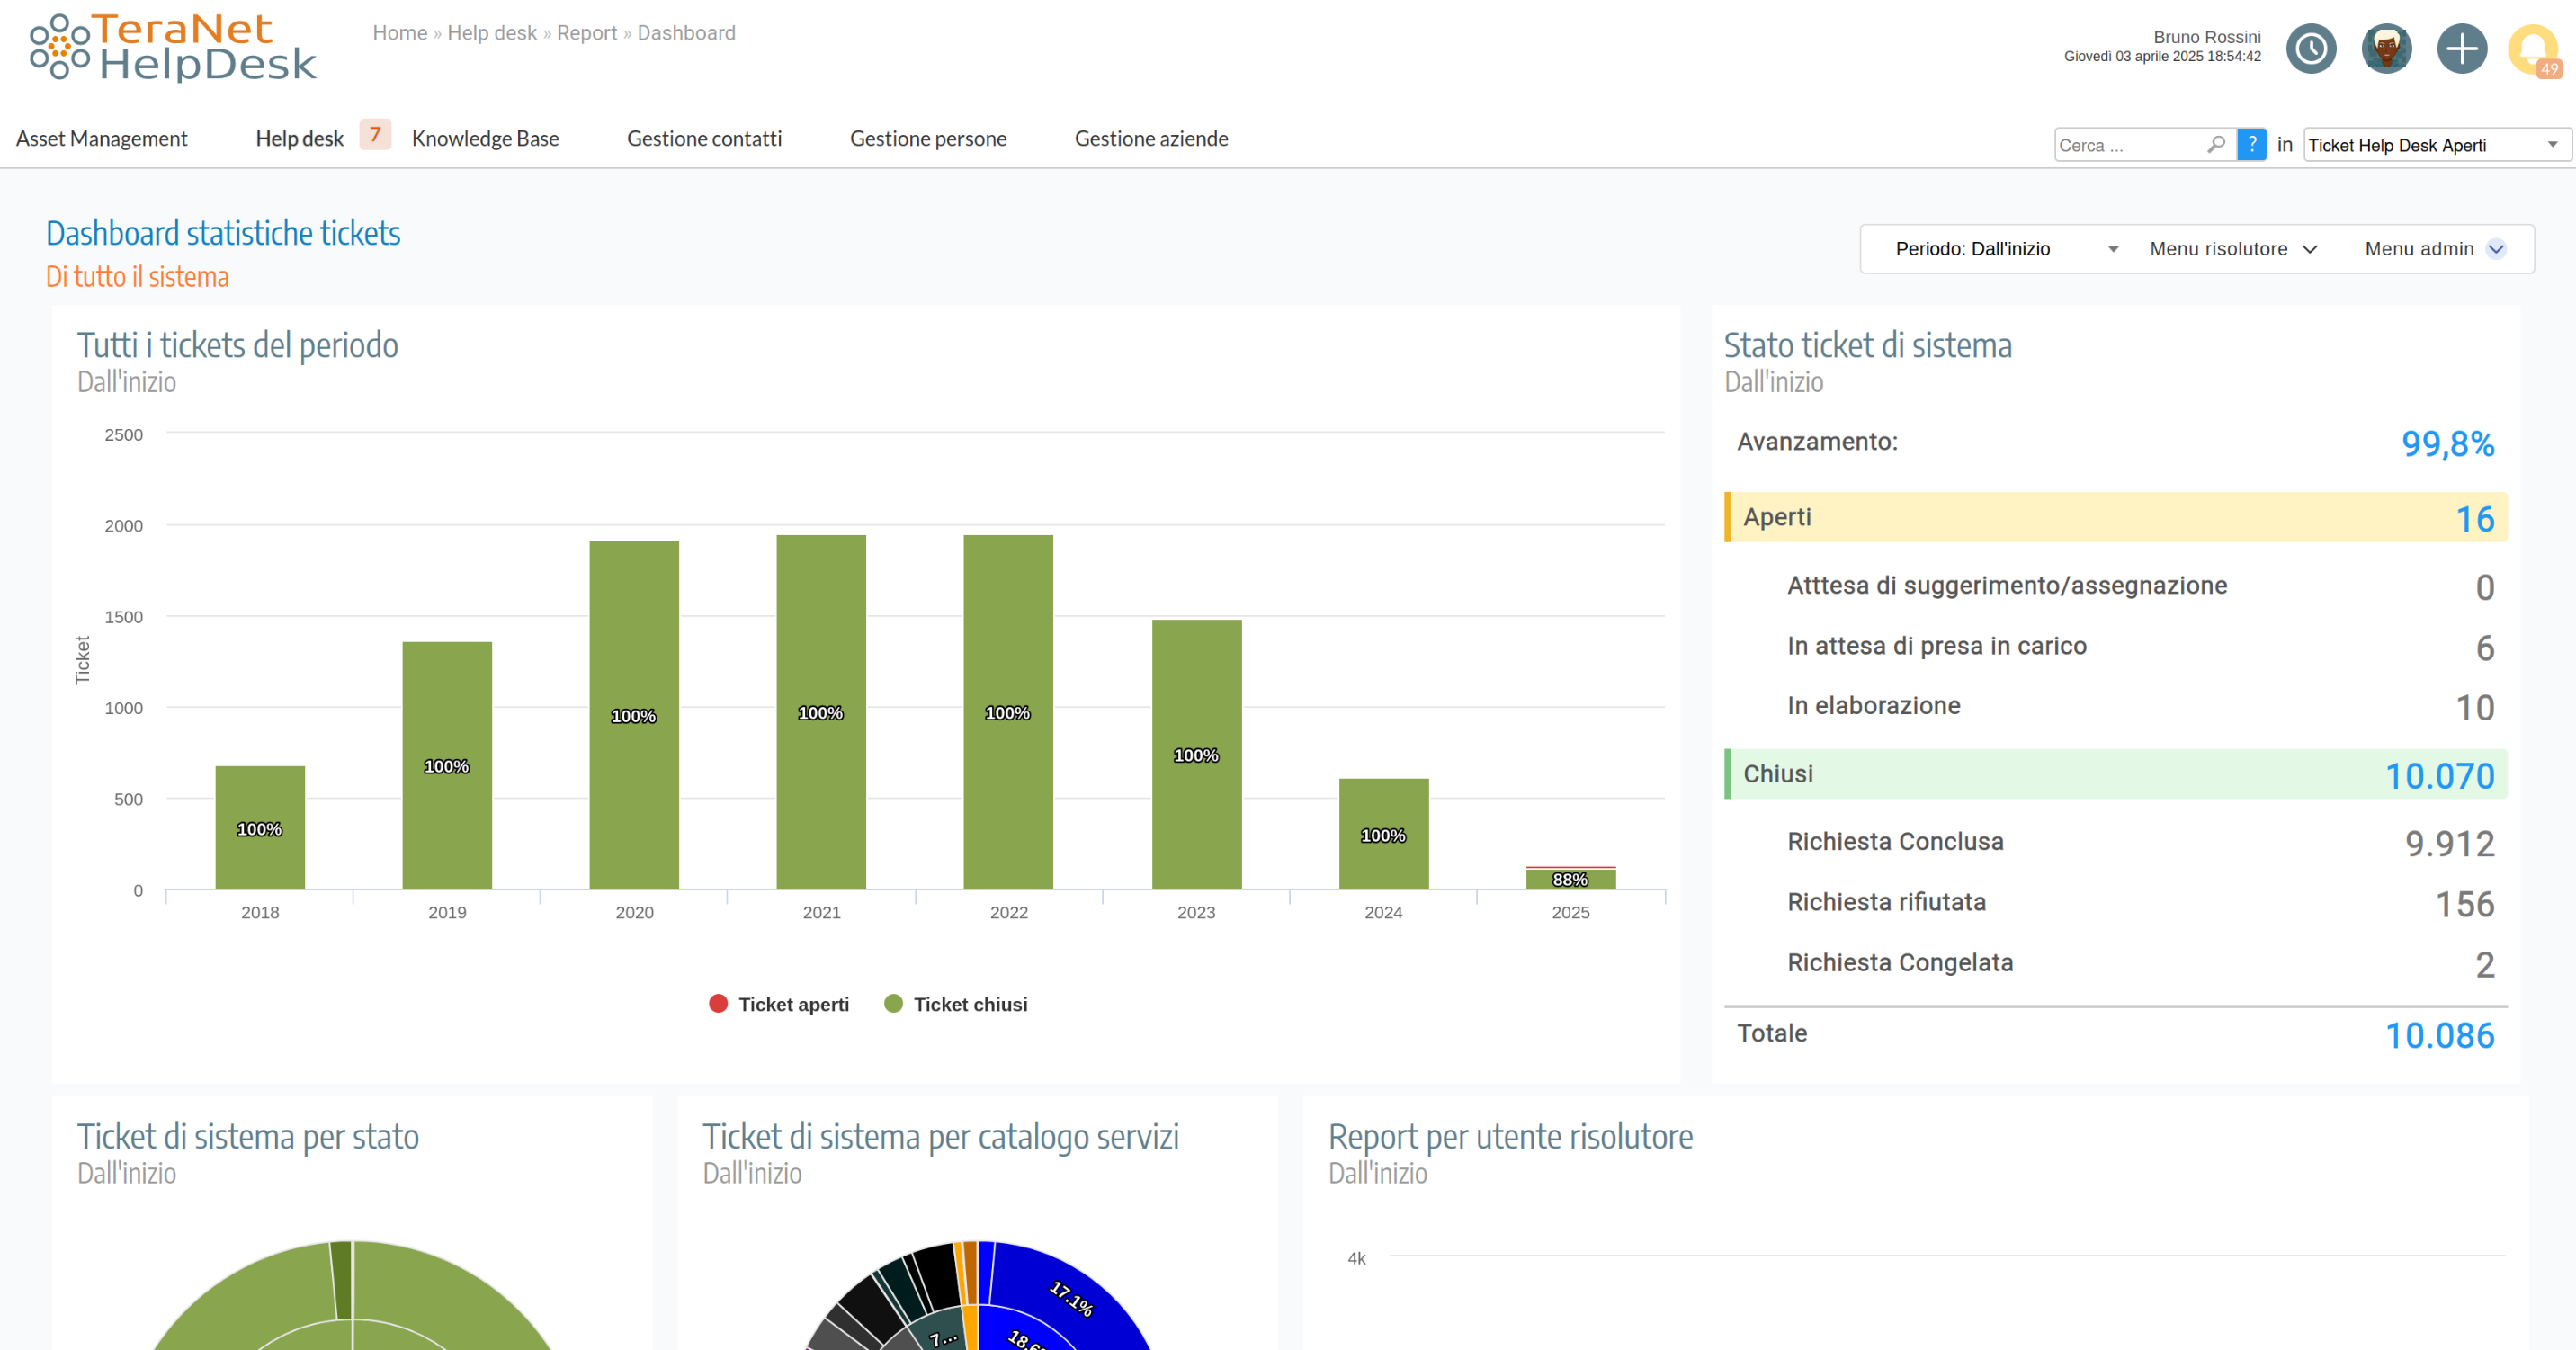Click the 2022 bar in the chart
This screenshot has width=2576, height=1350.
pos(1008,712)
